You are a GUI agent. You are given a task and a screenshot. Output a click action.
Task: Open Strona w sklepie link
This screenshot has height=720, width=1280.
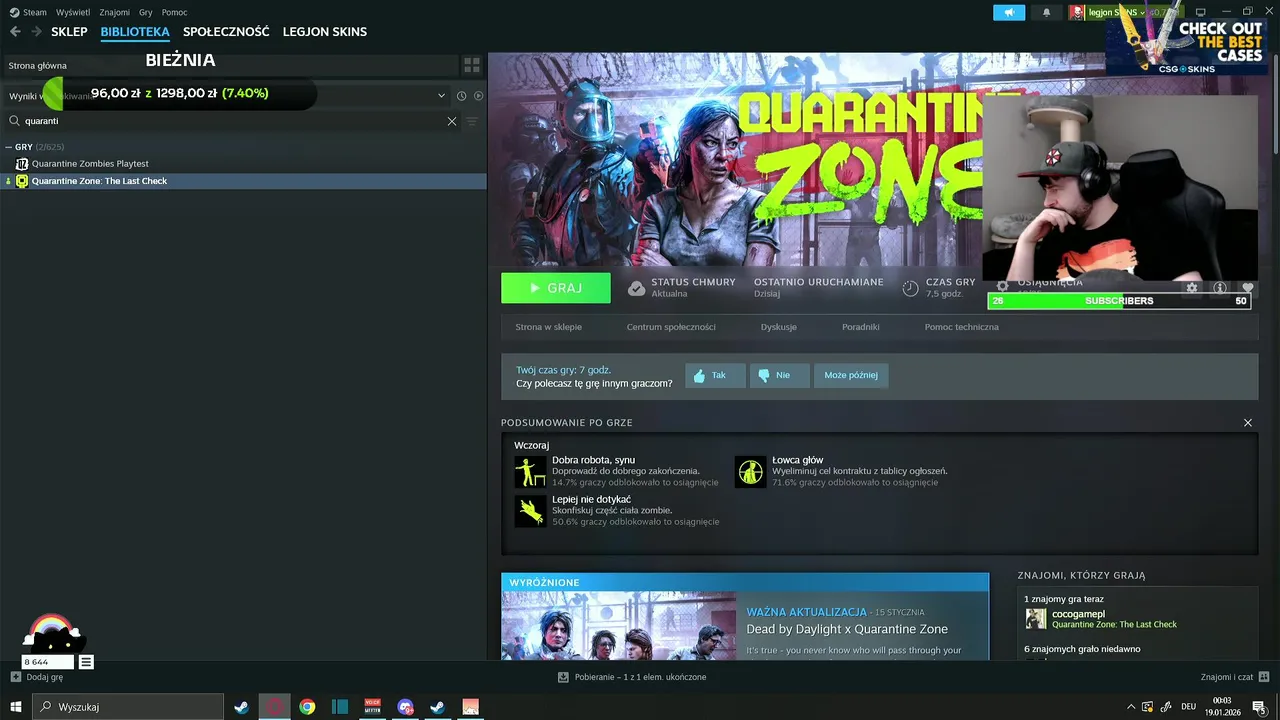[548, 327]
